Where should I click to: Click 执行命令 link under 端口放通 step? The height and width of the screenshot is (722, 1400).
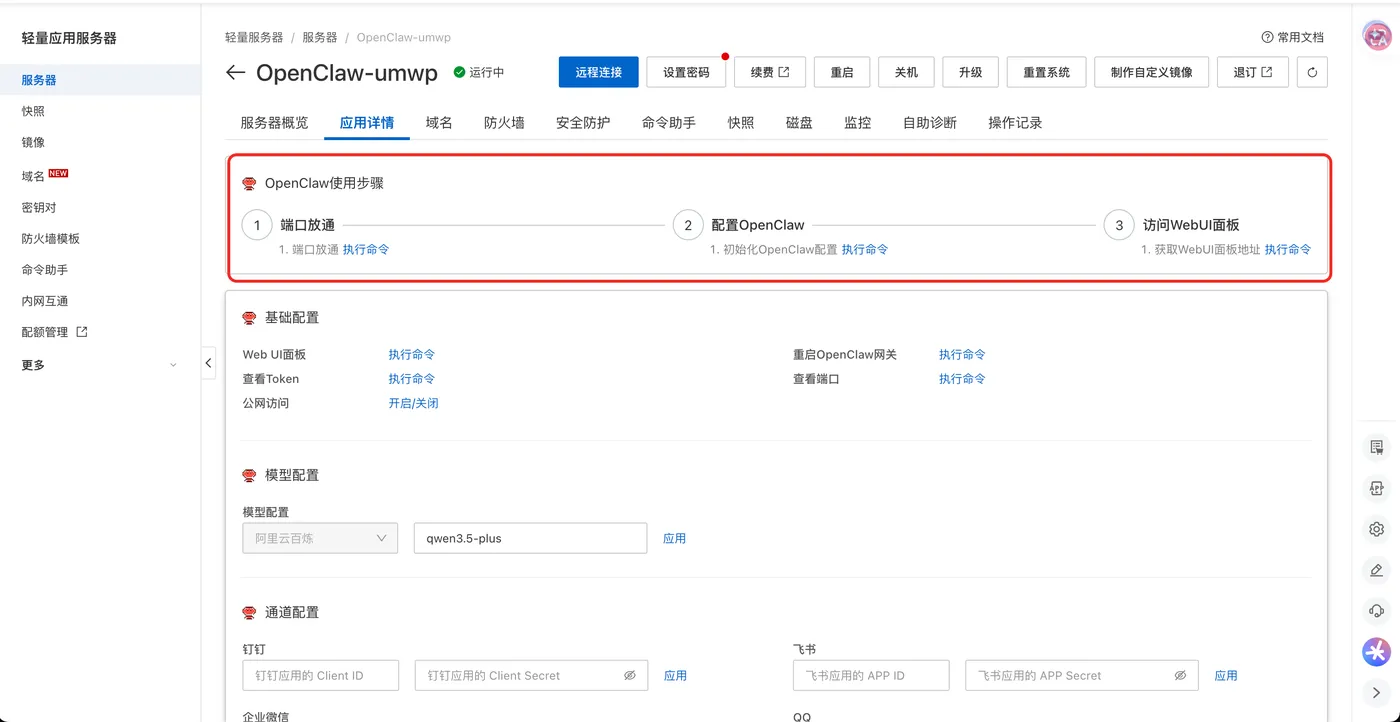tap(366, 249)
